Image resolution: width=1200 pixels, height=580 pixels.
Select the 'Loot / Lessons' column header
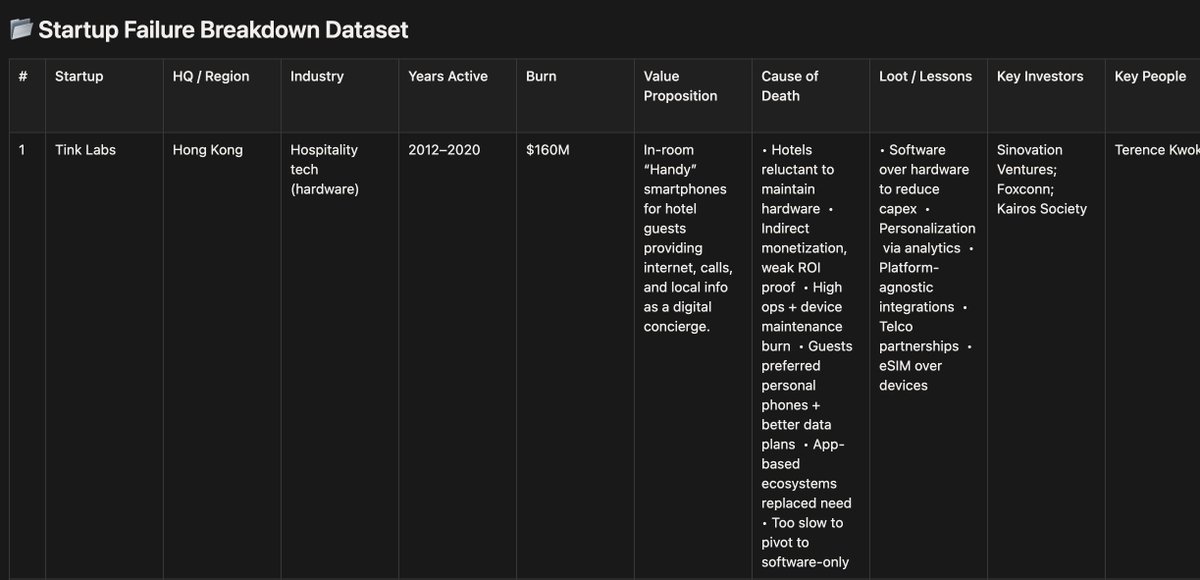point(930,95)
